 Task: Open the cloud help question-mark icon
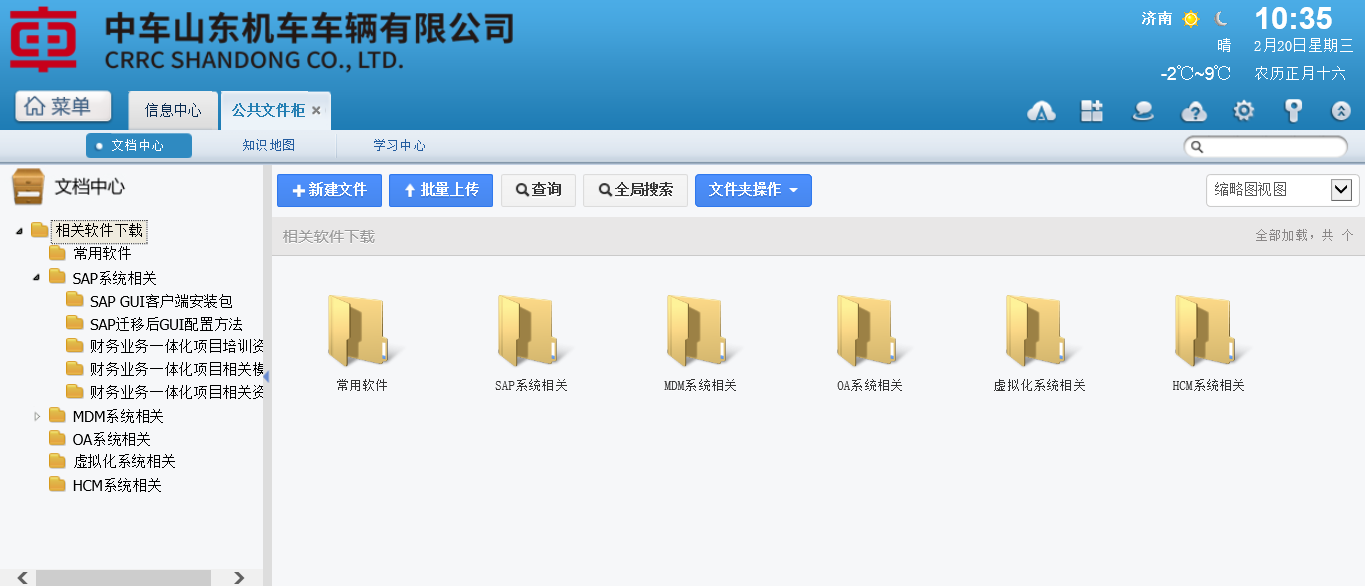click(1194, 111)
